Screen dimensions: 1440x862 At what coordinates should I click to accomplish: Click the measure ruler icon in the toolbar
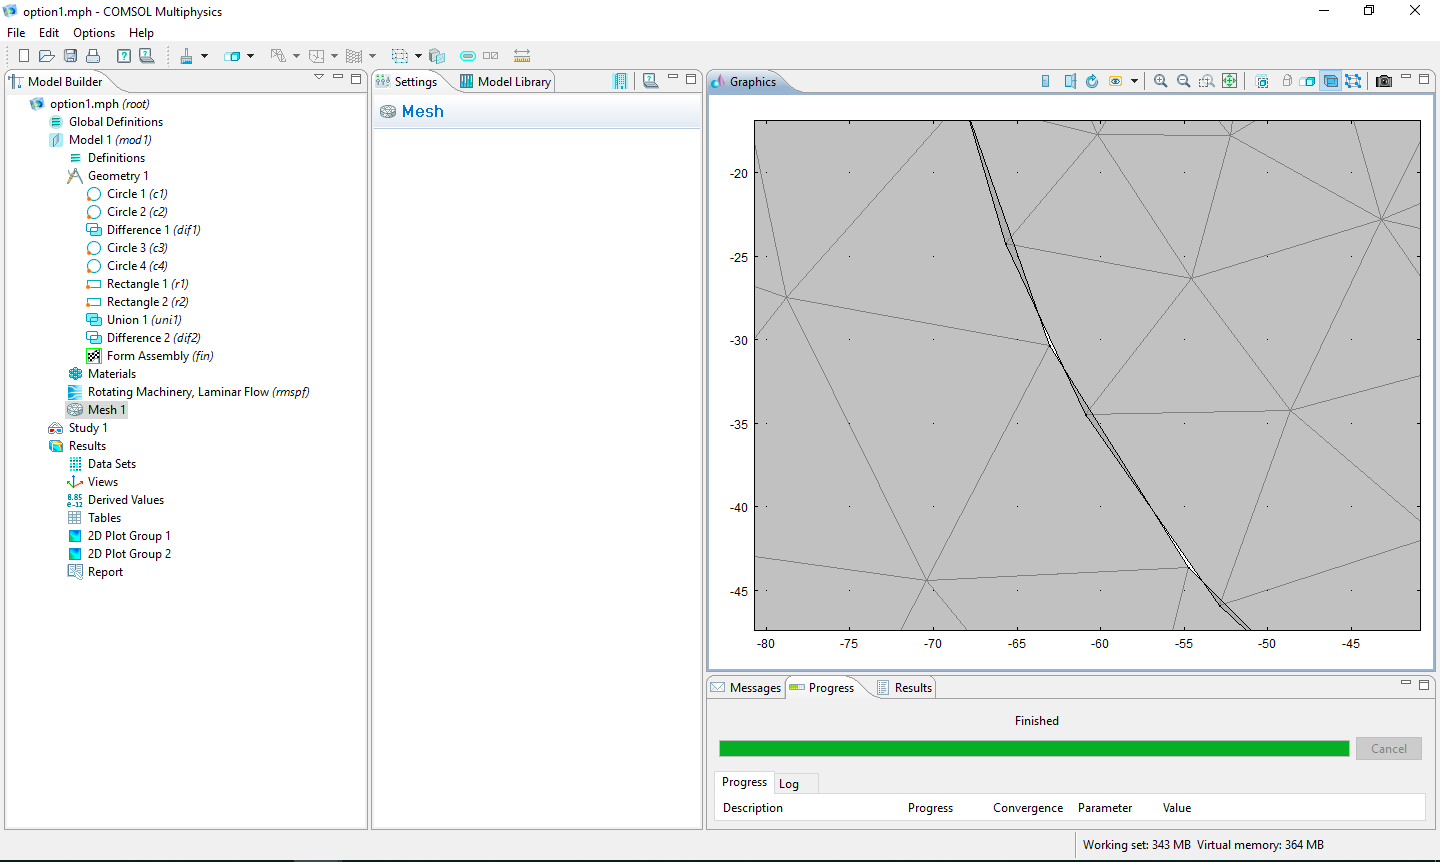[522, 56]
